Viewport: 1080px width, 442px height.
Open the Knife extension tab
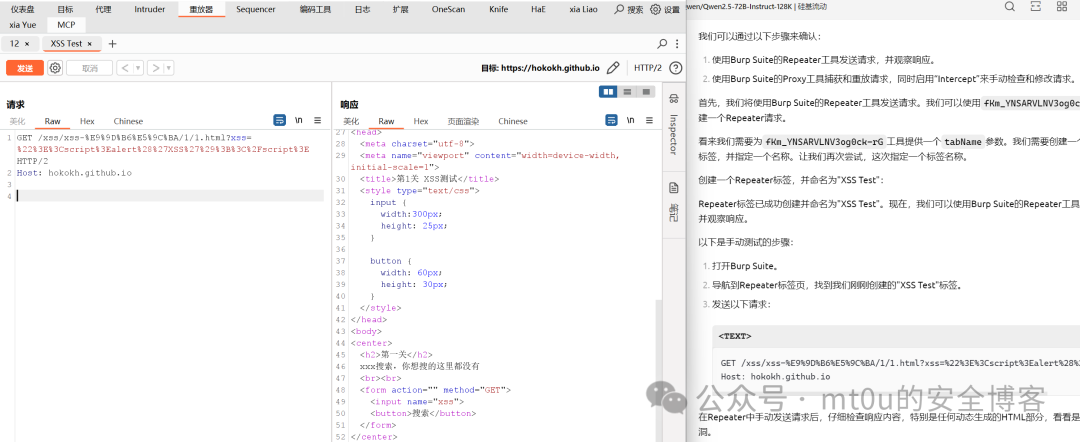[x=499, y=10]
